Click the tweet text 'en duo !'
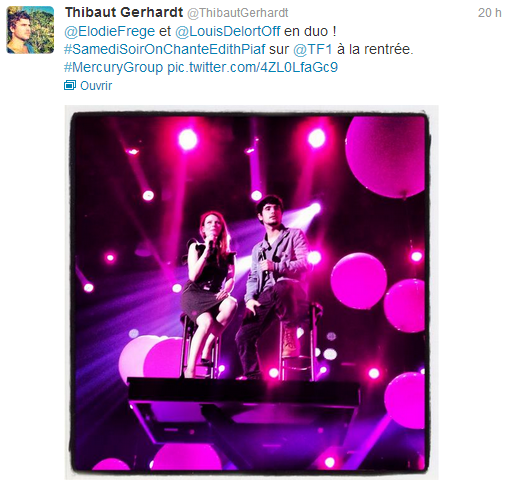Image resolution: width=506 pixels, height=494 pixels. pyautogui.click(x=310, y=31)
